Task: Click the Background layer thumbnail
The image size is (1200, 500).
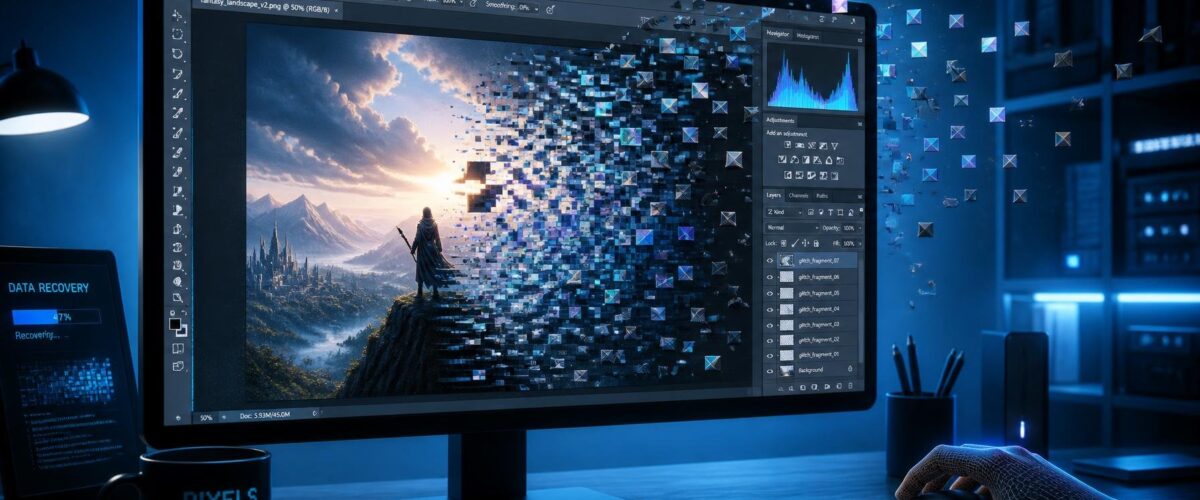Action: 787,369
